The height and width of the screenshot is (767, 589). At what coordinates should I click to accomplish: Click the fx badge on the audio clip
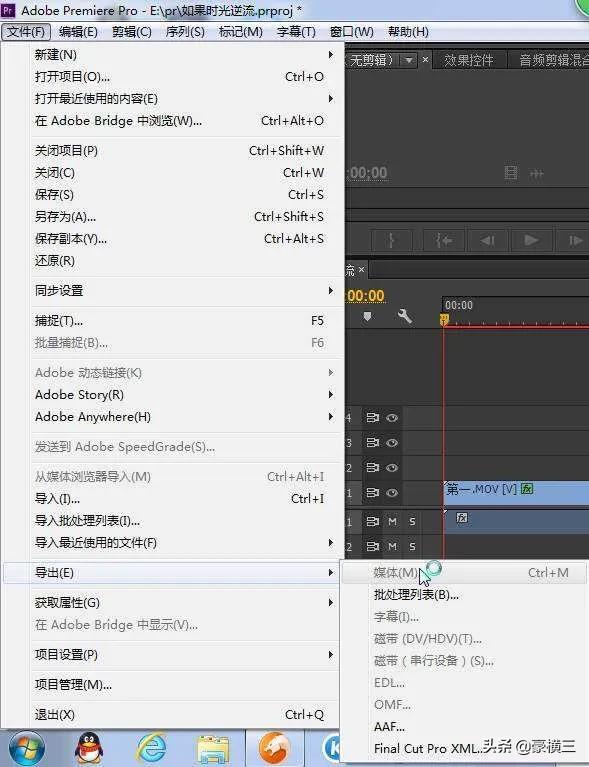pyautogui.click(x=462, y=518)
